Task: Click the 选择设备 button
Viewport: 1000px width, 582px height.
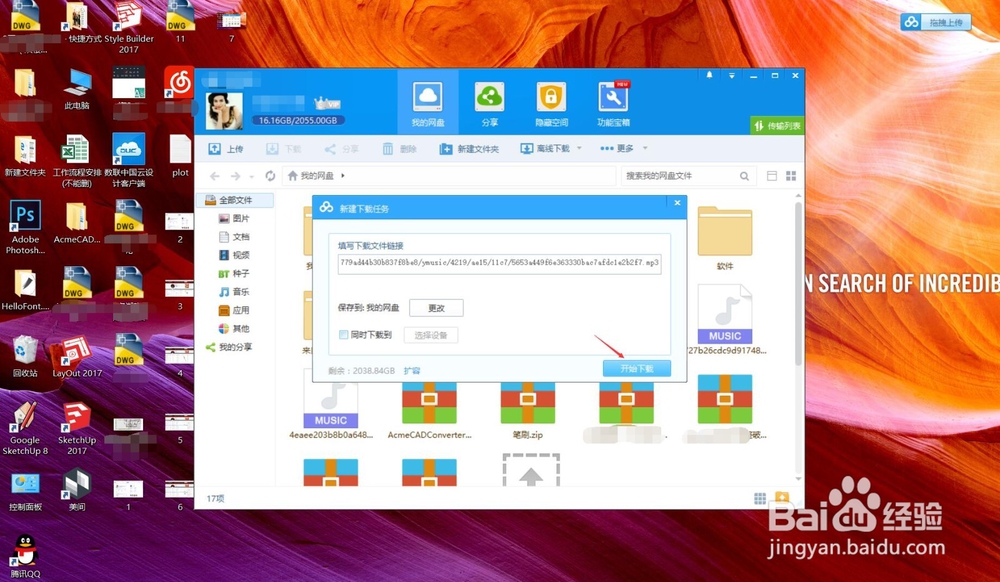Action: coord(430,335)
